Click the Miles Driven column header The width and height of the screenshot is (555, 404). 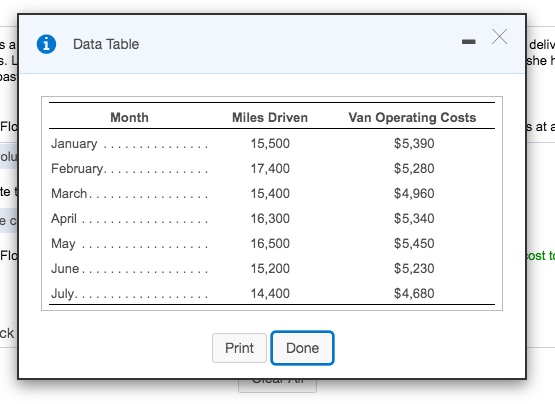[270, 118]
